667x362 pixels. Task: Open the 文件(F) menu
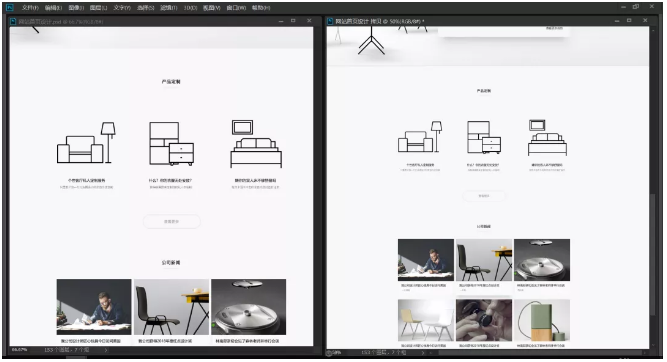click(30, 8)
